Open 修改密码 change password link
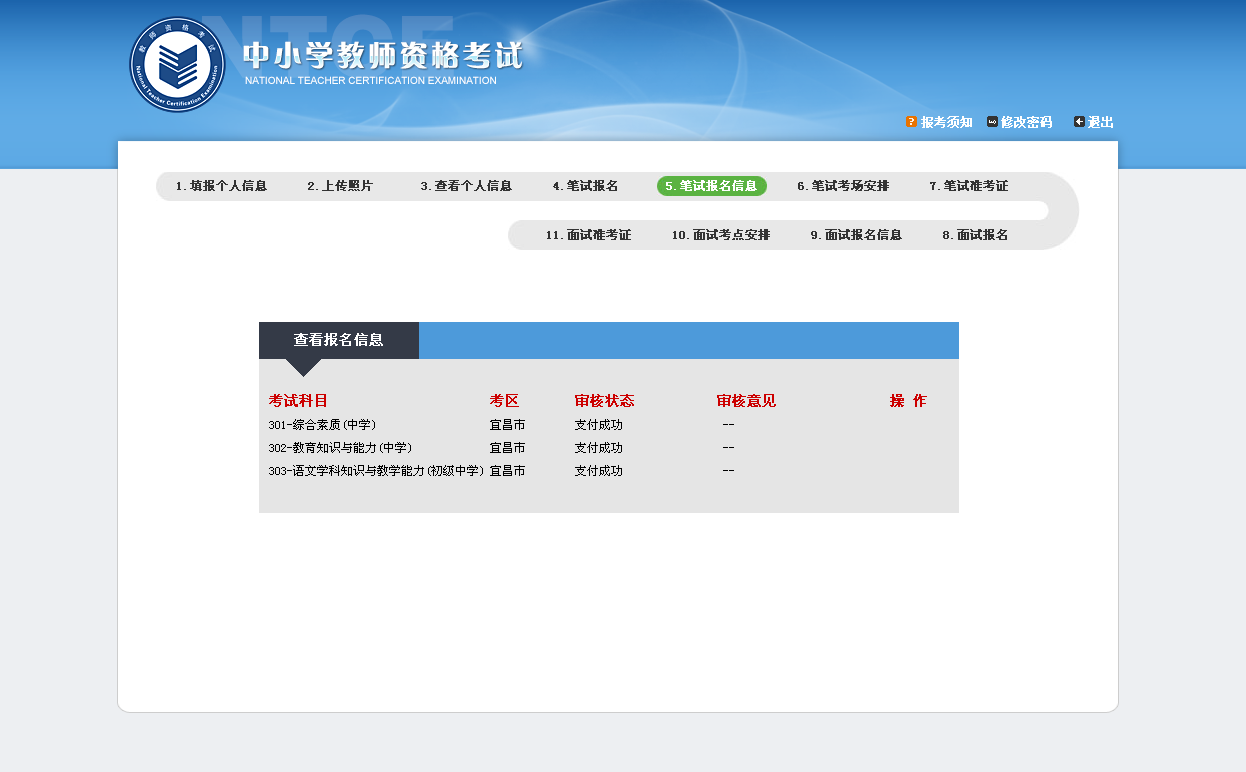1246x772 pixels. 1026,122
